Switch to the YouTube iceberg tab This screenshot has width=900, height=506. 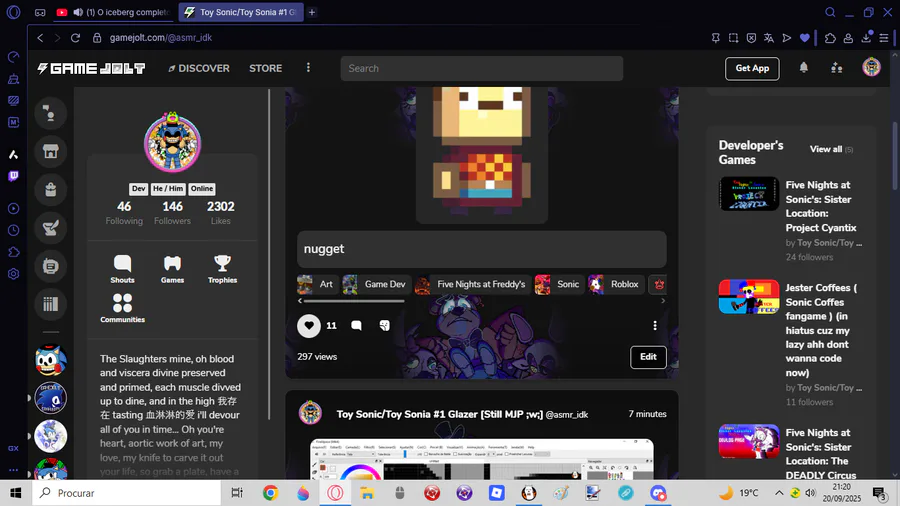[x=114, y=12]
